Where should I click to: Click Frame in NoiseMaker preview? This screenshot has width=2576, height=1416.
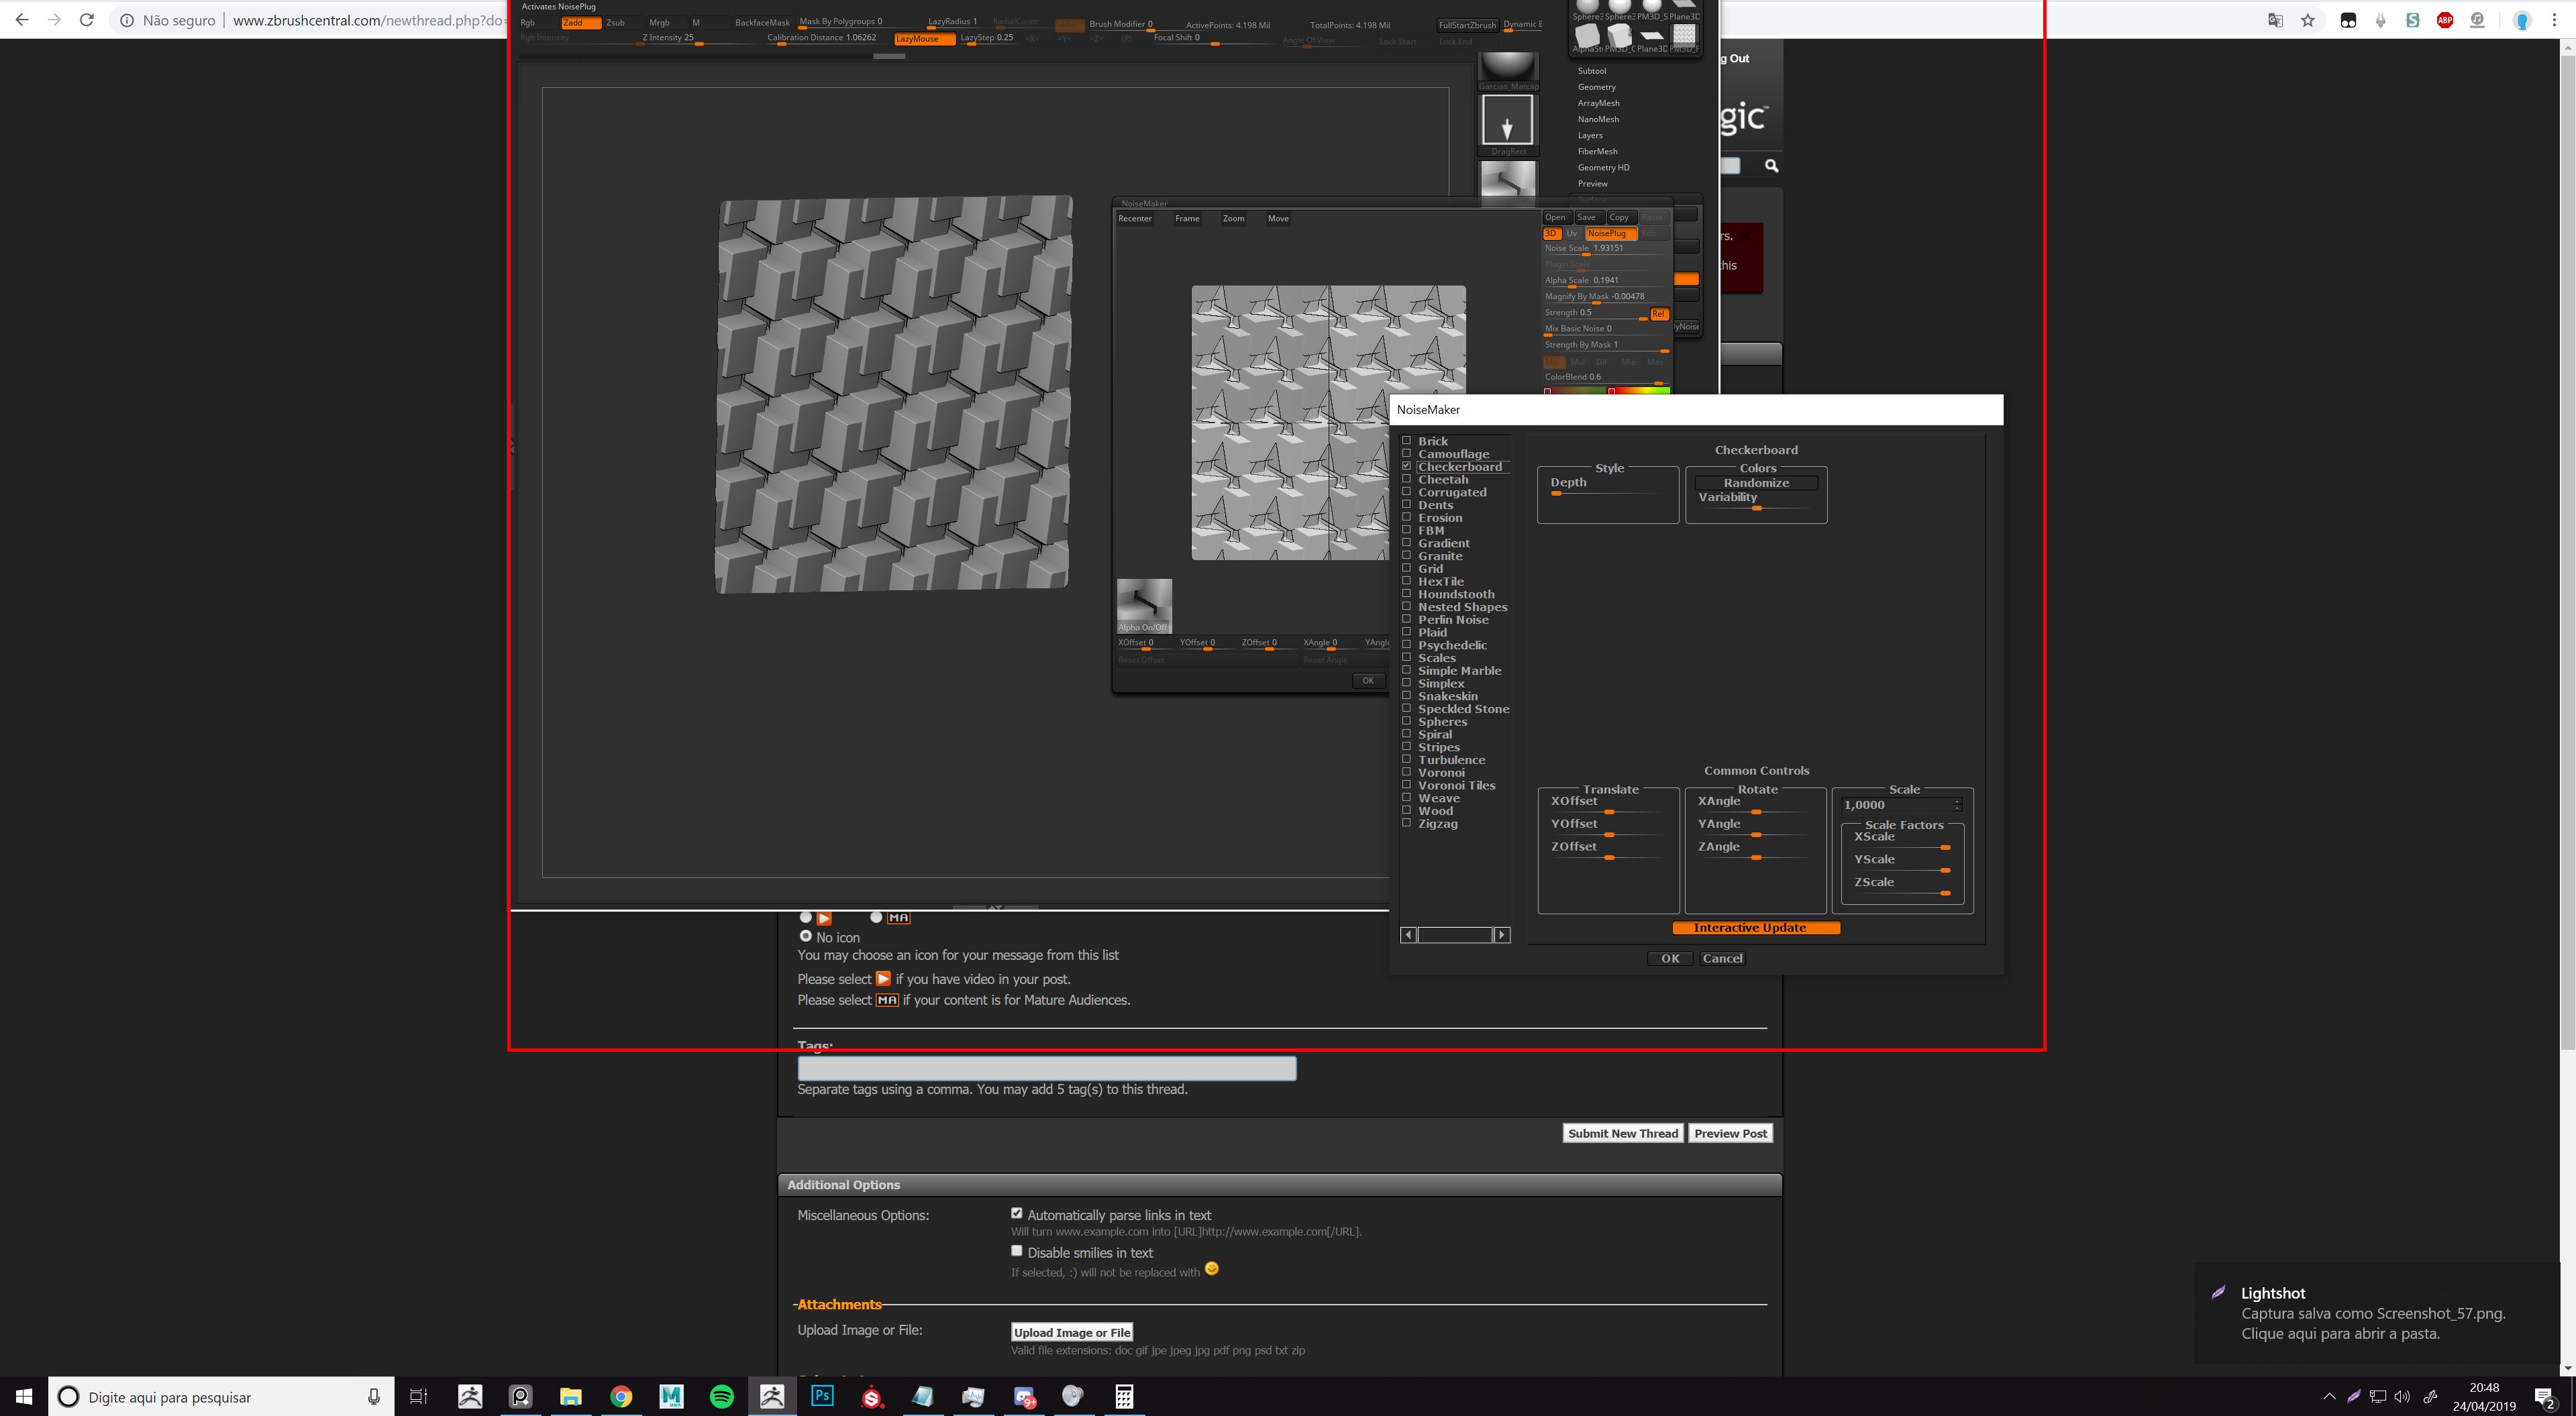point(1187,218)
